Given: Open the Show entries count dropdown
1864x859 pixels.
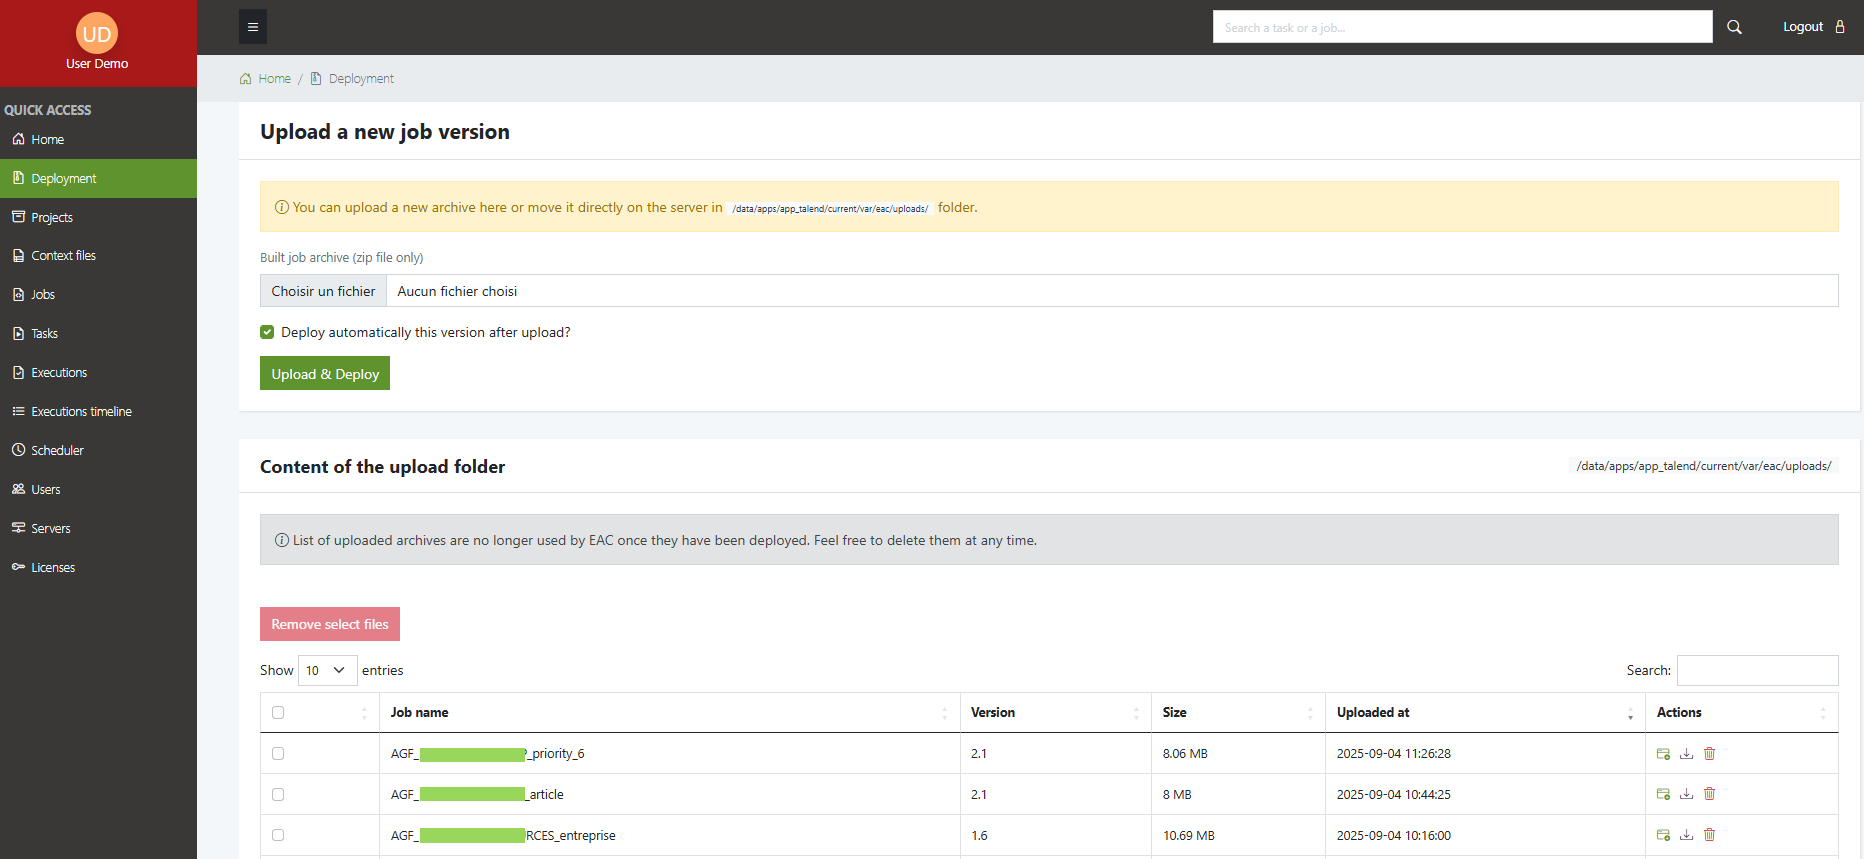Looking at the screenshot, I should tap(327, 670).
